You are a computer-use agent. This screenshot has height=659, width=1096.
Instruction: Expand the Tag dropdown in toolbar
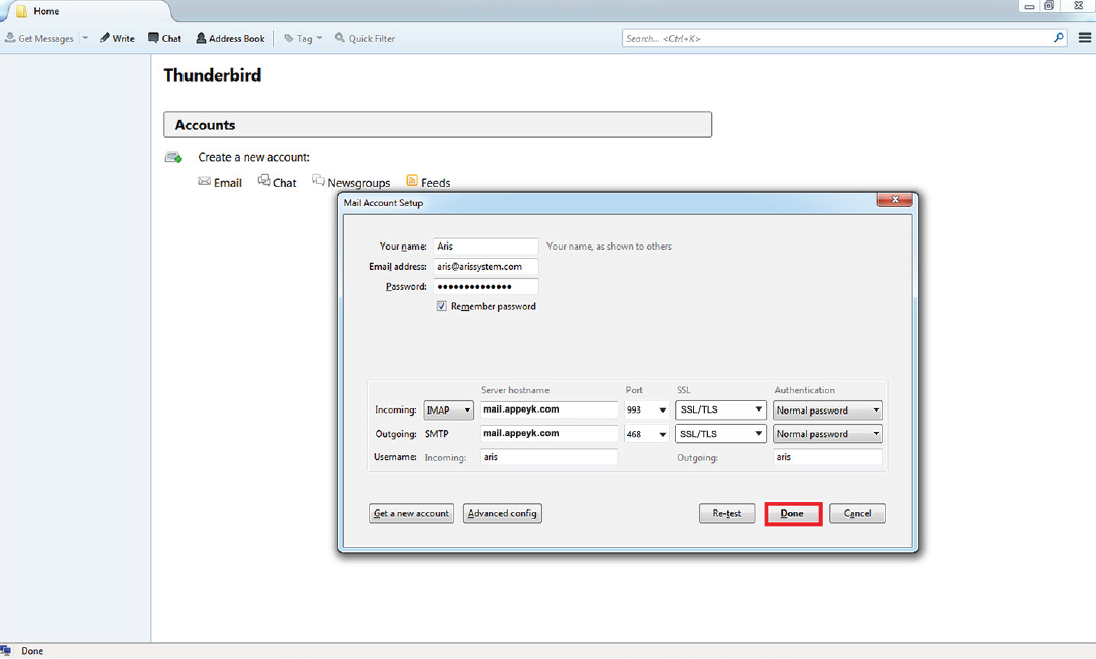(303, 38)
